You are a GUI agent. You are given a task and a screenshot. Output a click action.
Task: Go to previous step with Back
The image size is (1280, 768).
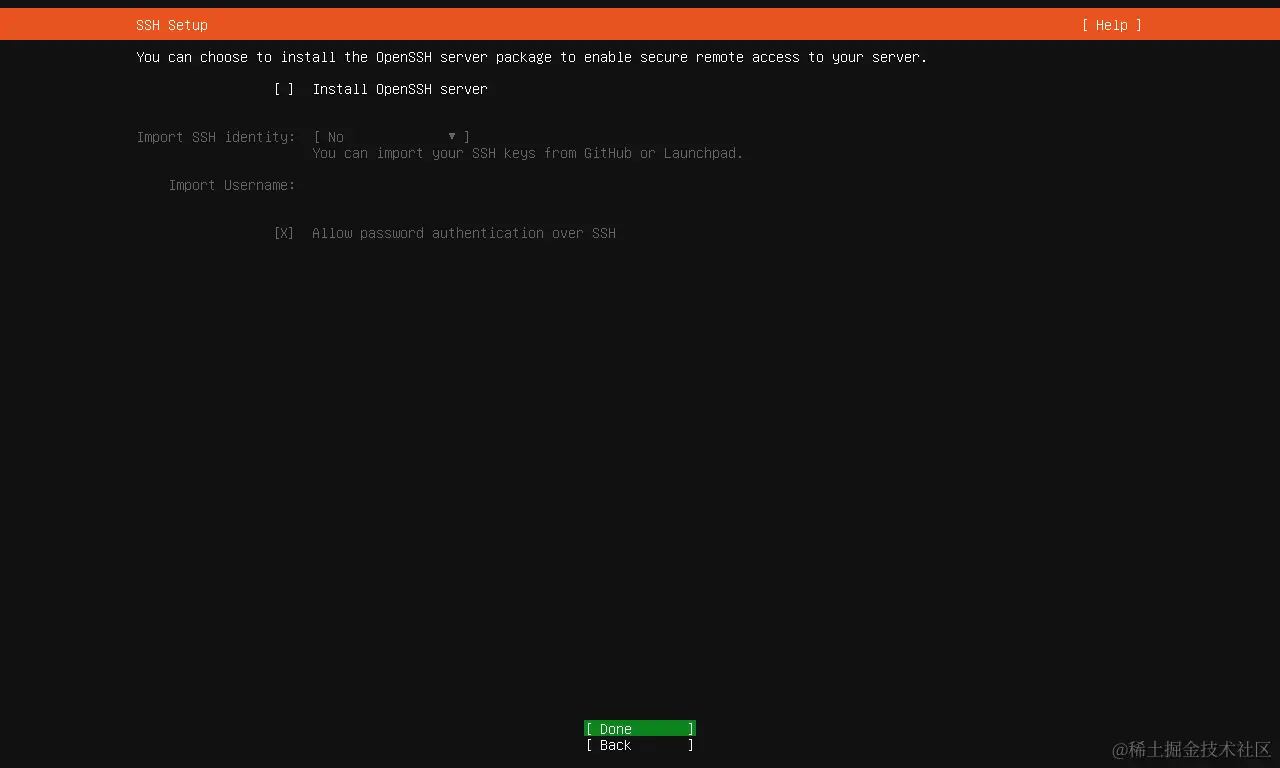click(640, 745)
